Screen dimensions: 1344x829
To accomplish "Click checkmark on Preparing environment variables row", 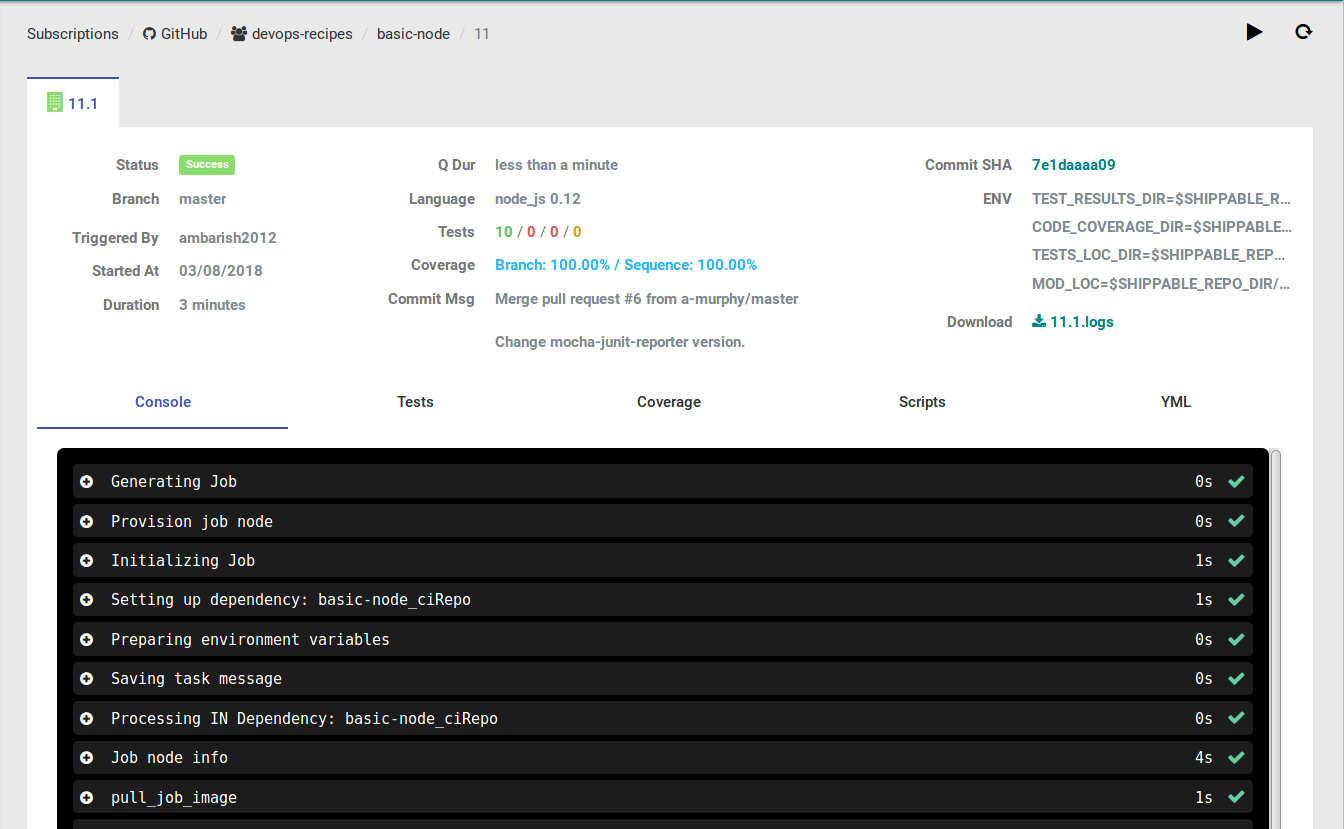I will (x=1236, y=639).
